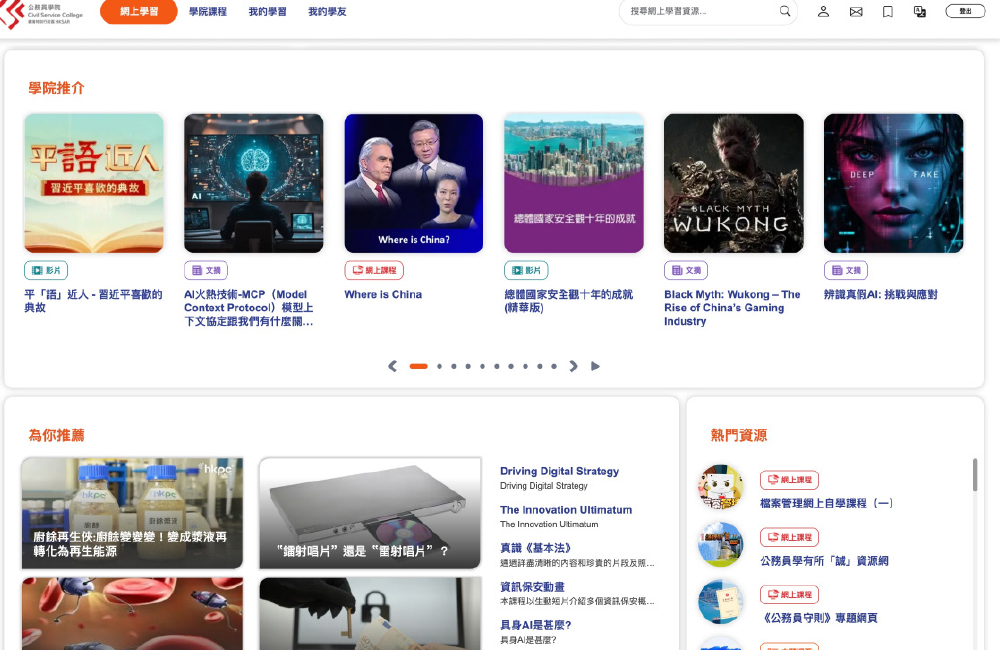
Task: Open the Black Myth Wukong thumbnail
Action: click(x=733, y=183)
